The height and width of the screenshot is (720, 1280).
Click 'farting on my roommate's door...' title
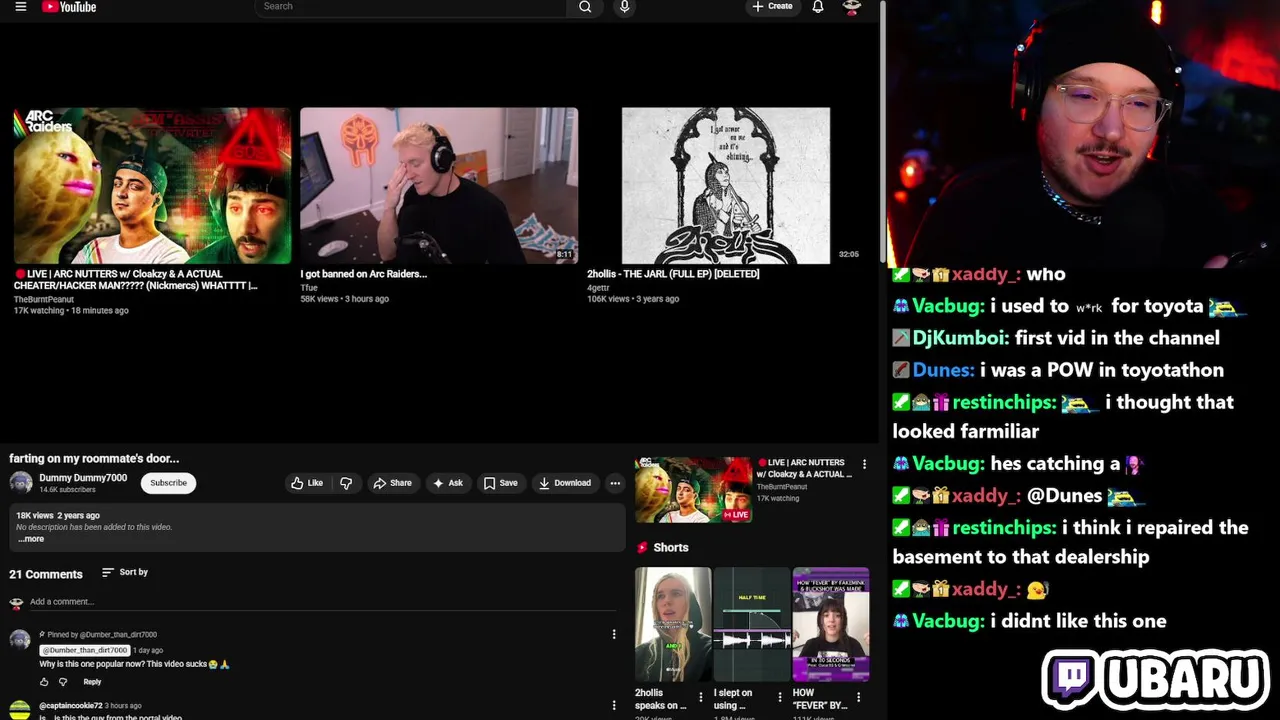(94, 458)
